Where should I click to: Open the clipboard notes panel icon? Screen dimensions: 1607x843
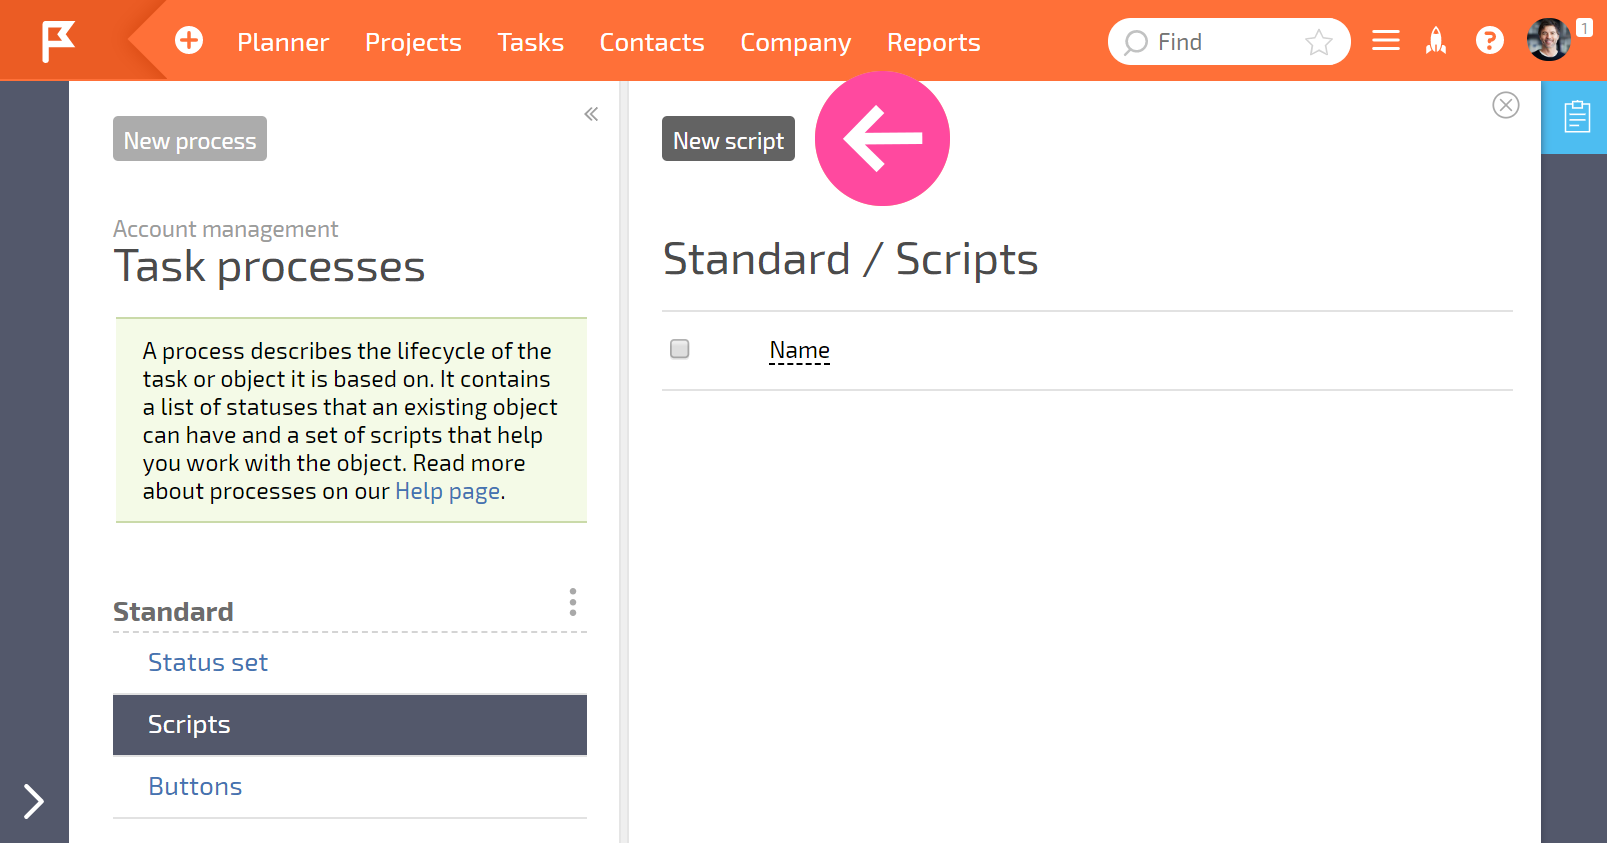pos(1577,117)
